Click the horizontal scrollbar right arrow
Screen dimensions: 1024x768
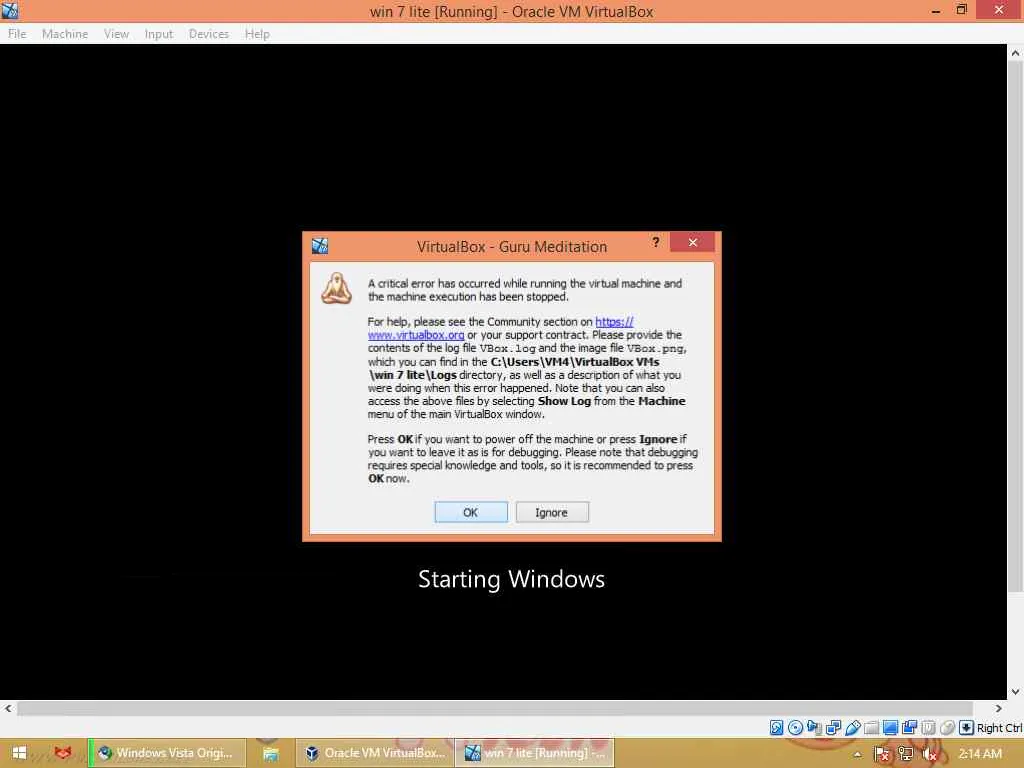(999, 708)
